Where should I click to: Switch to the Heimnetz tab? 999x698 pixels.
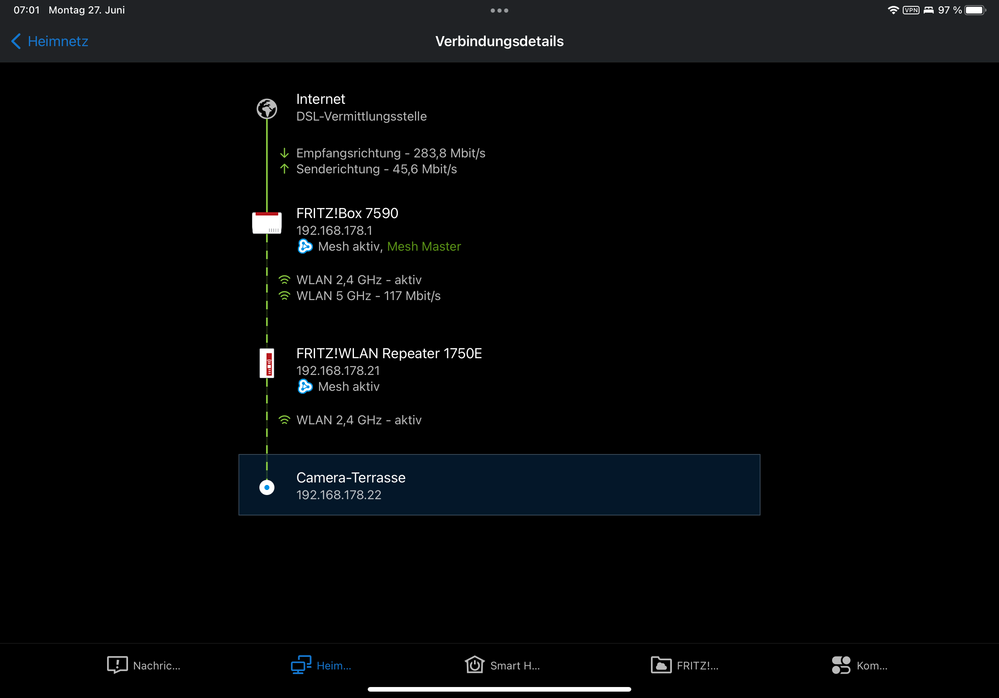[321, 665]
